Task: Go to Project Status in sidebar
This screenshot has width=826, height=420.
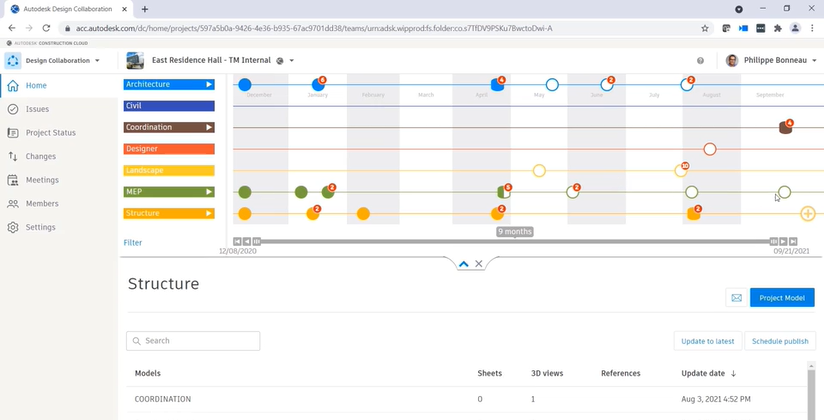Action: coord(49,133)
